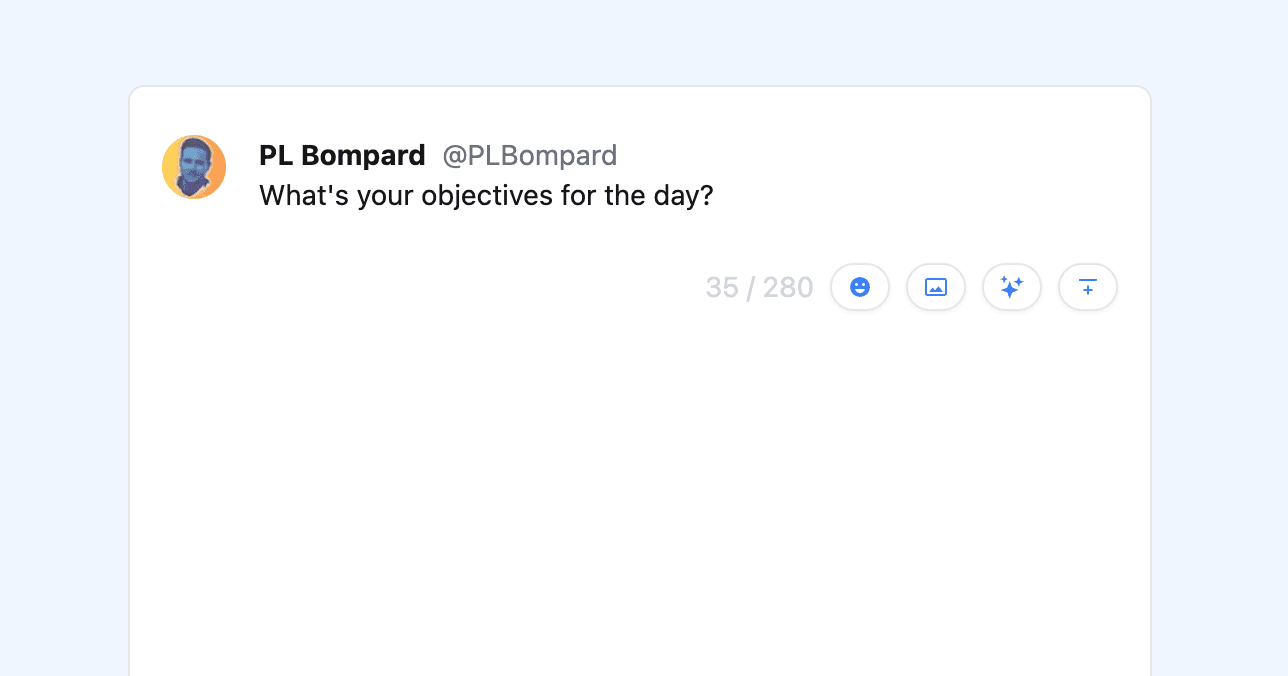The image size is (1288, 676).
Task: Click the 35 / 280 character counter
Action: [759, 288]
